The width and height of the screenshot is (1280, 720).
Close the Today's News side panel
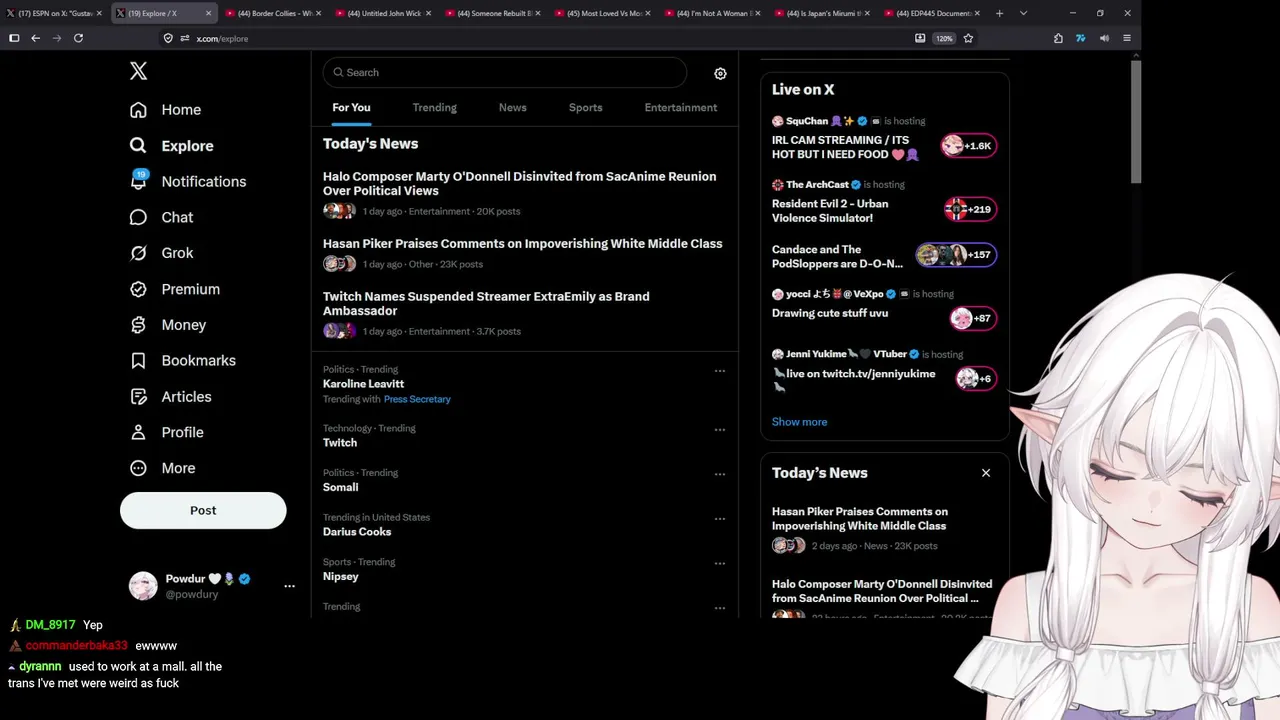[x=986, y=473]
